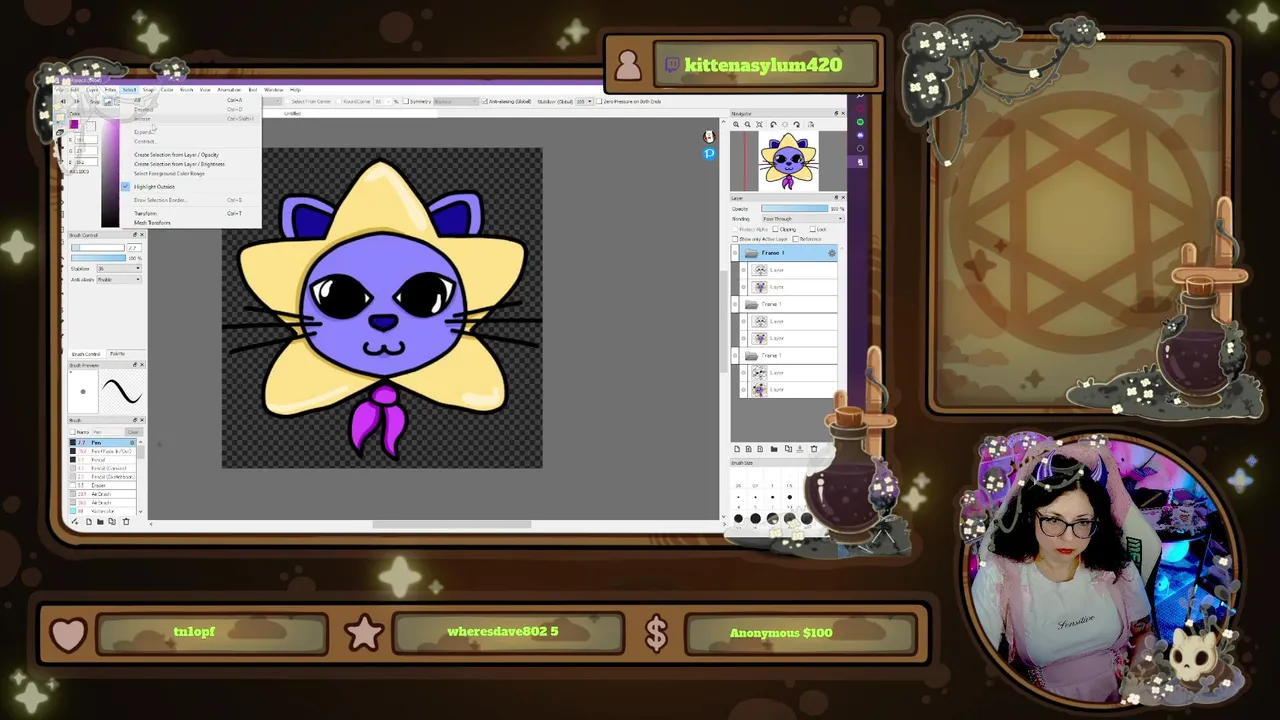Duplicate the layer with the Layer panel icon
Image resolution: width=1280 pixels, height=720 pixels.
(788, 449)
